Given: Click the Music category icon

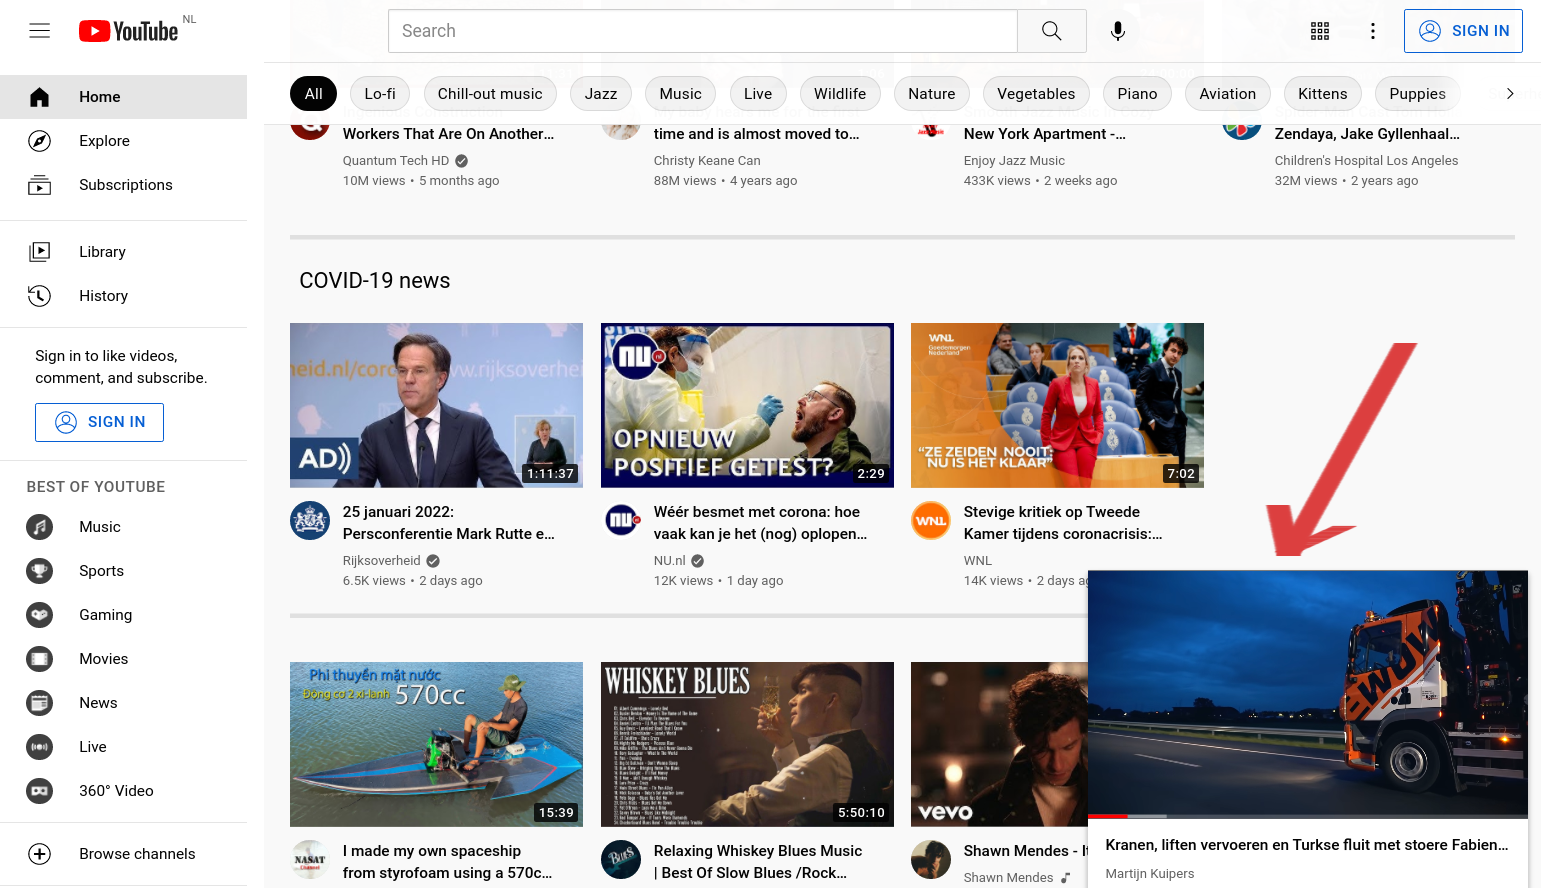Looking at the screenshot, I should (x=40, y=527).
